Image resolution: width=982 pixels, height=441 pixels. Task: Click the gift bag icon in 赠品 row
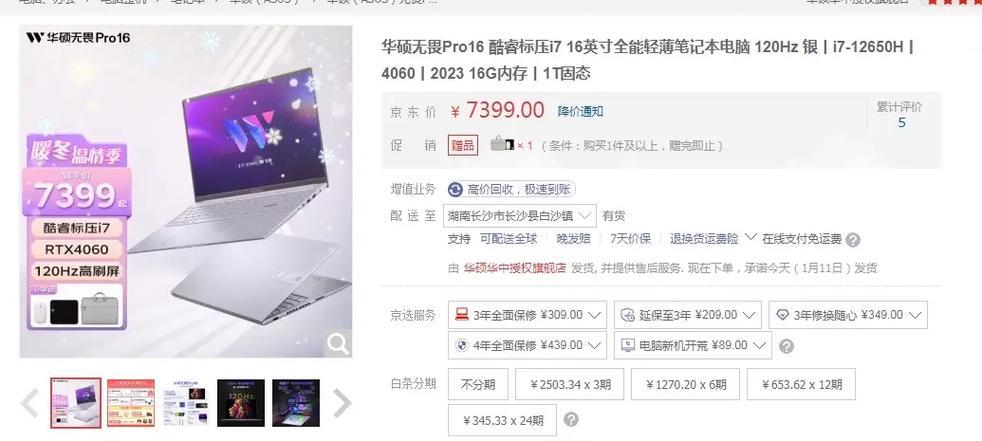tap(502, 143)
